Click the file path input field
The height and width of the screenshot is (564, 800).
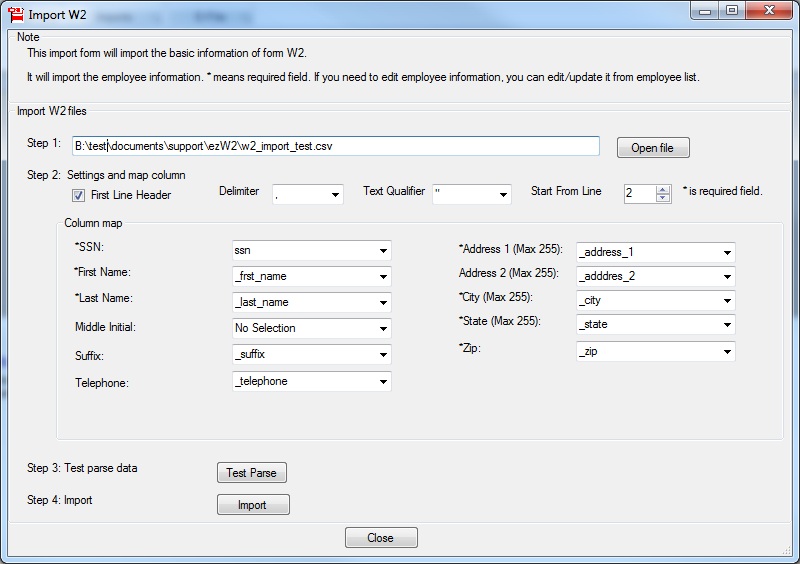(x=336, y=146)
